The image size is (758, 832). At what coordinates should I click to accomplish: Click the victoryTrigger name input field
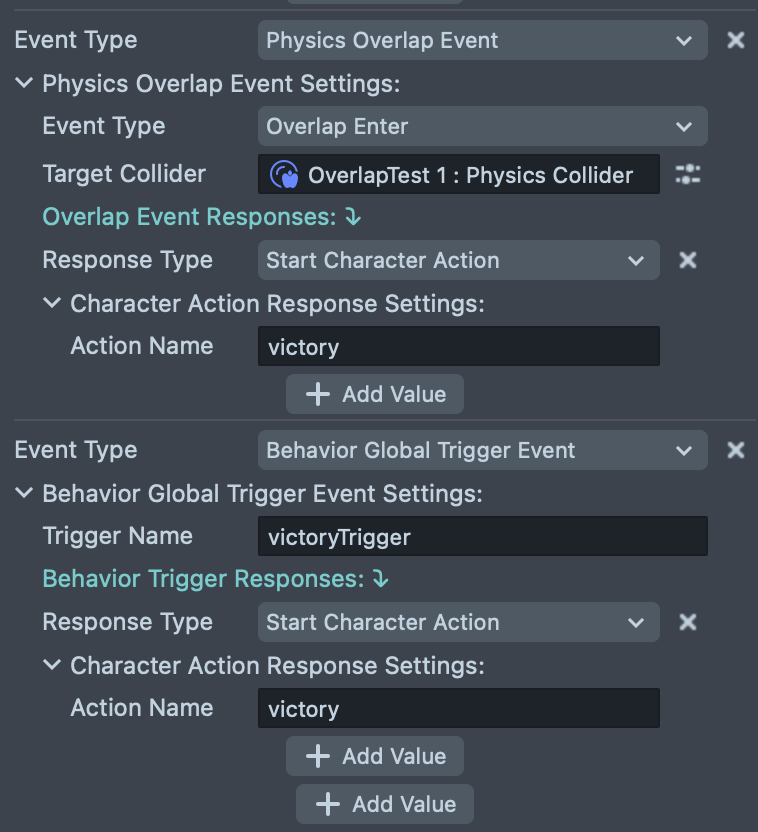482,536
